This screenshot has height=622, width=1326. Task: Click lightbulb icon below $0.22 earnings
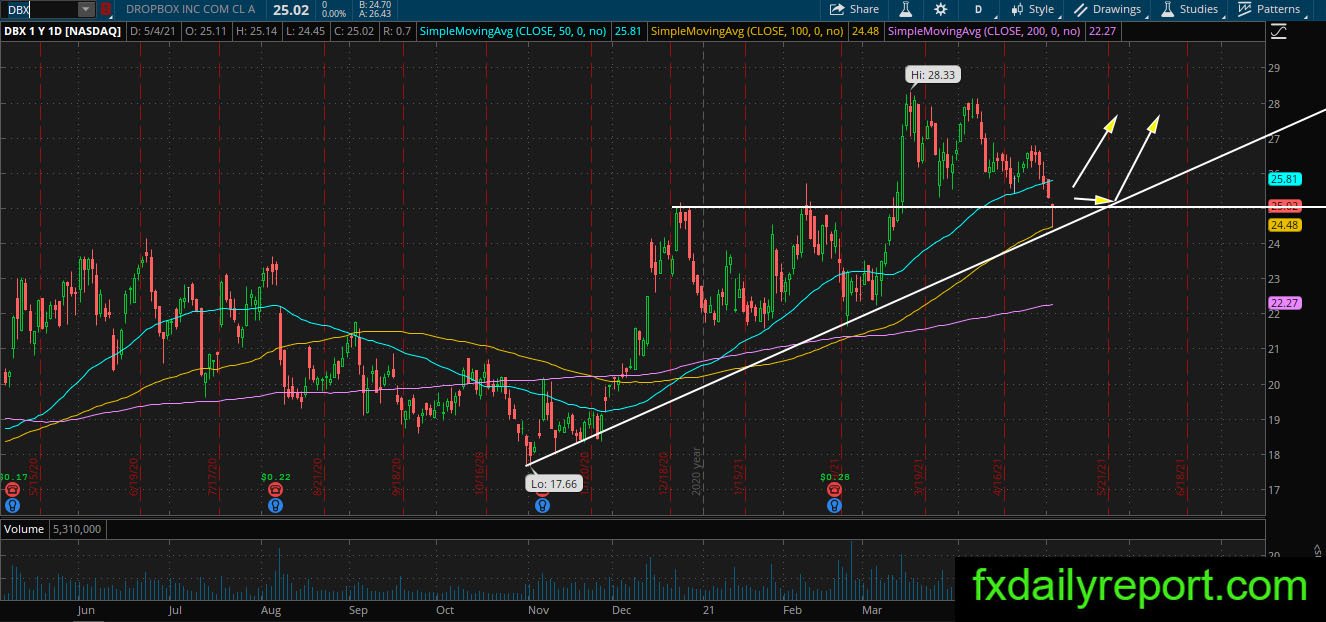pyautogui.click(x=275, y=505)
